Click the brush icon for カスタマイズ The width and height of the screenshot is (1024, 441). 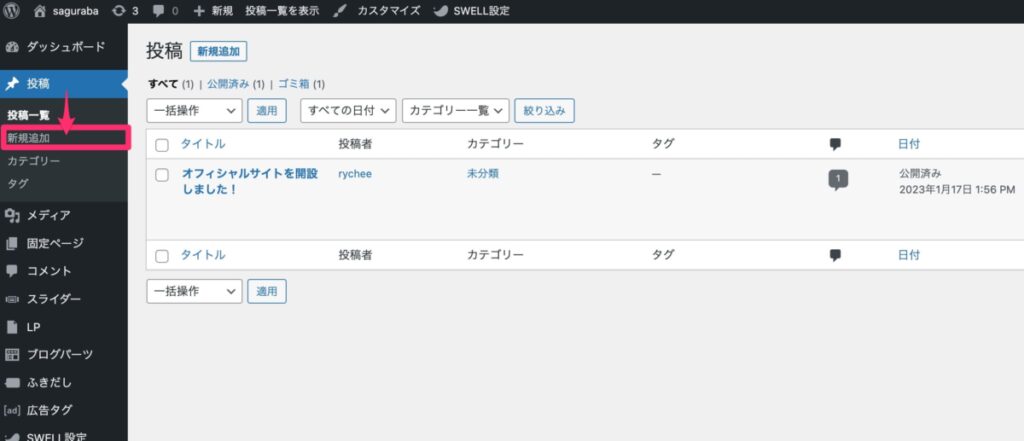[x=340, y=11]
